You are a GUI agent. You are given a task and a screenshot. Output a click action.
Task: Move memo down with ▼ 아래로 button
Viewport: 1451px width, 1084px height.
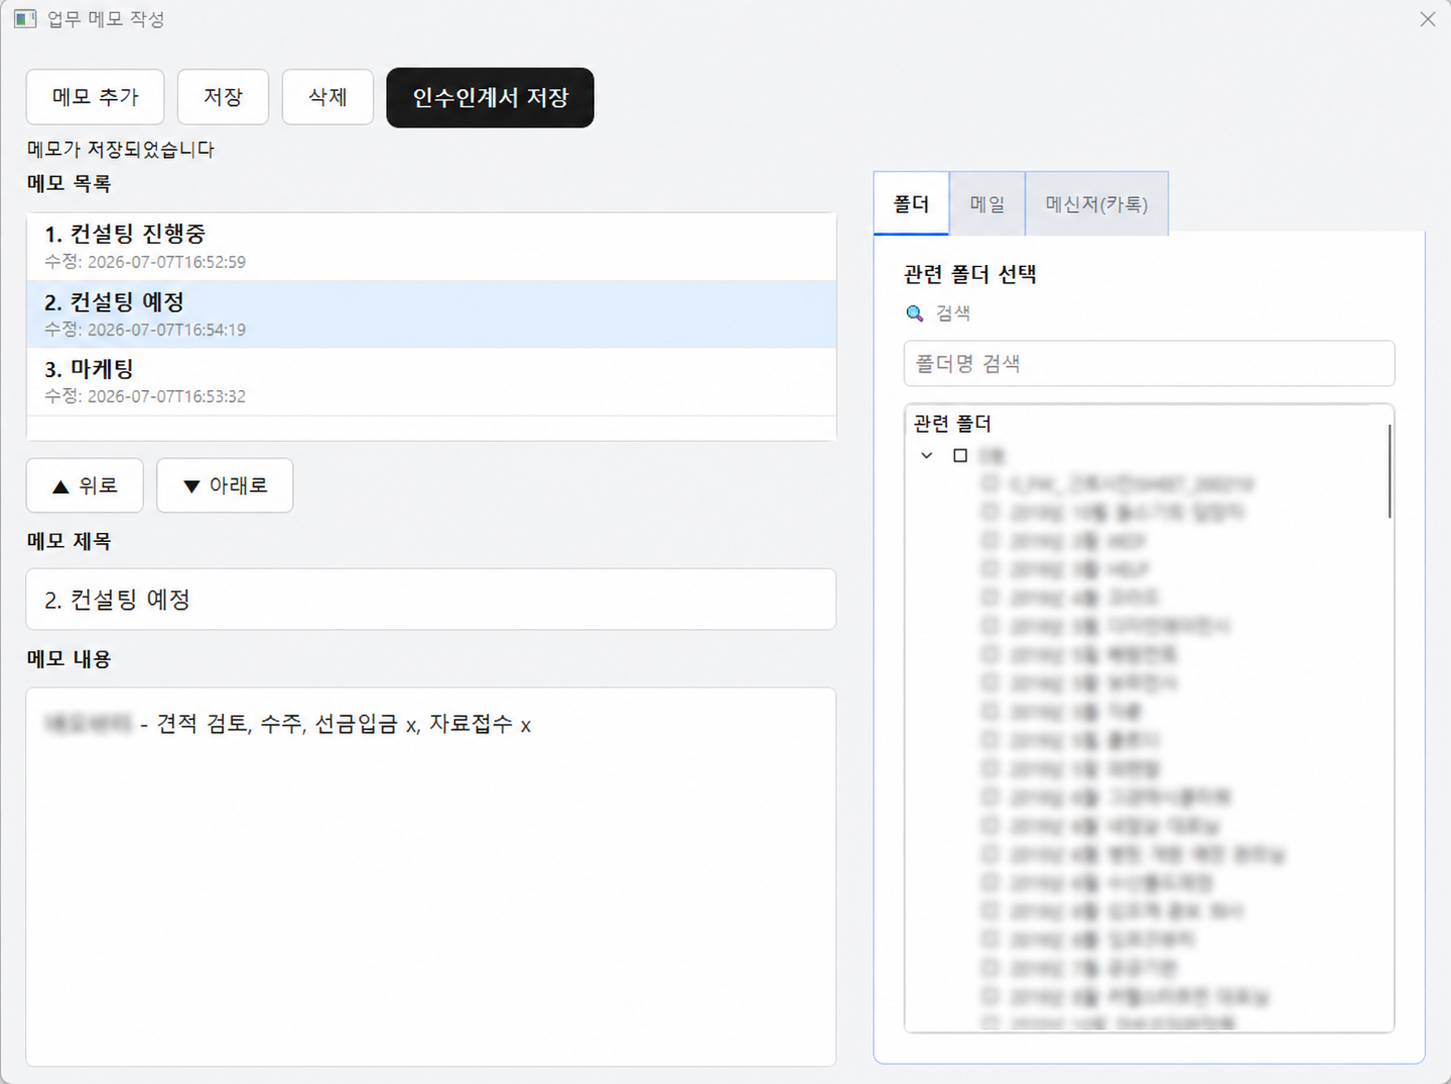tap(225, 486)
